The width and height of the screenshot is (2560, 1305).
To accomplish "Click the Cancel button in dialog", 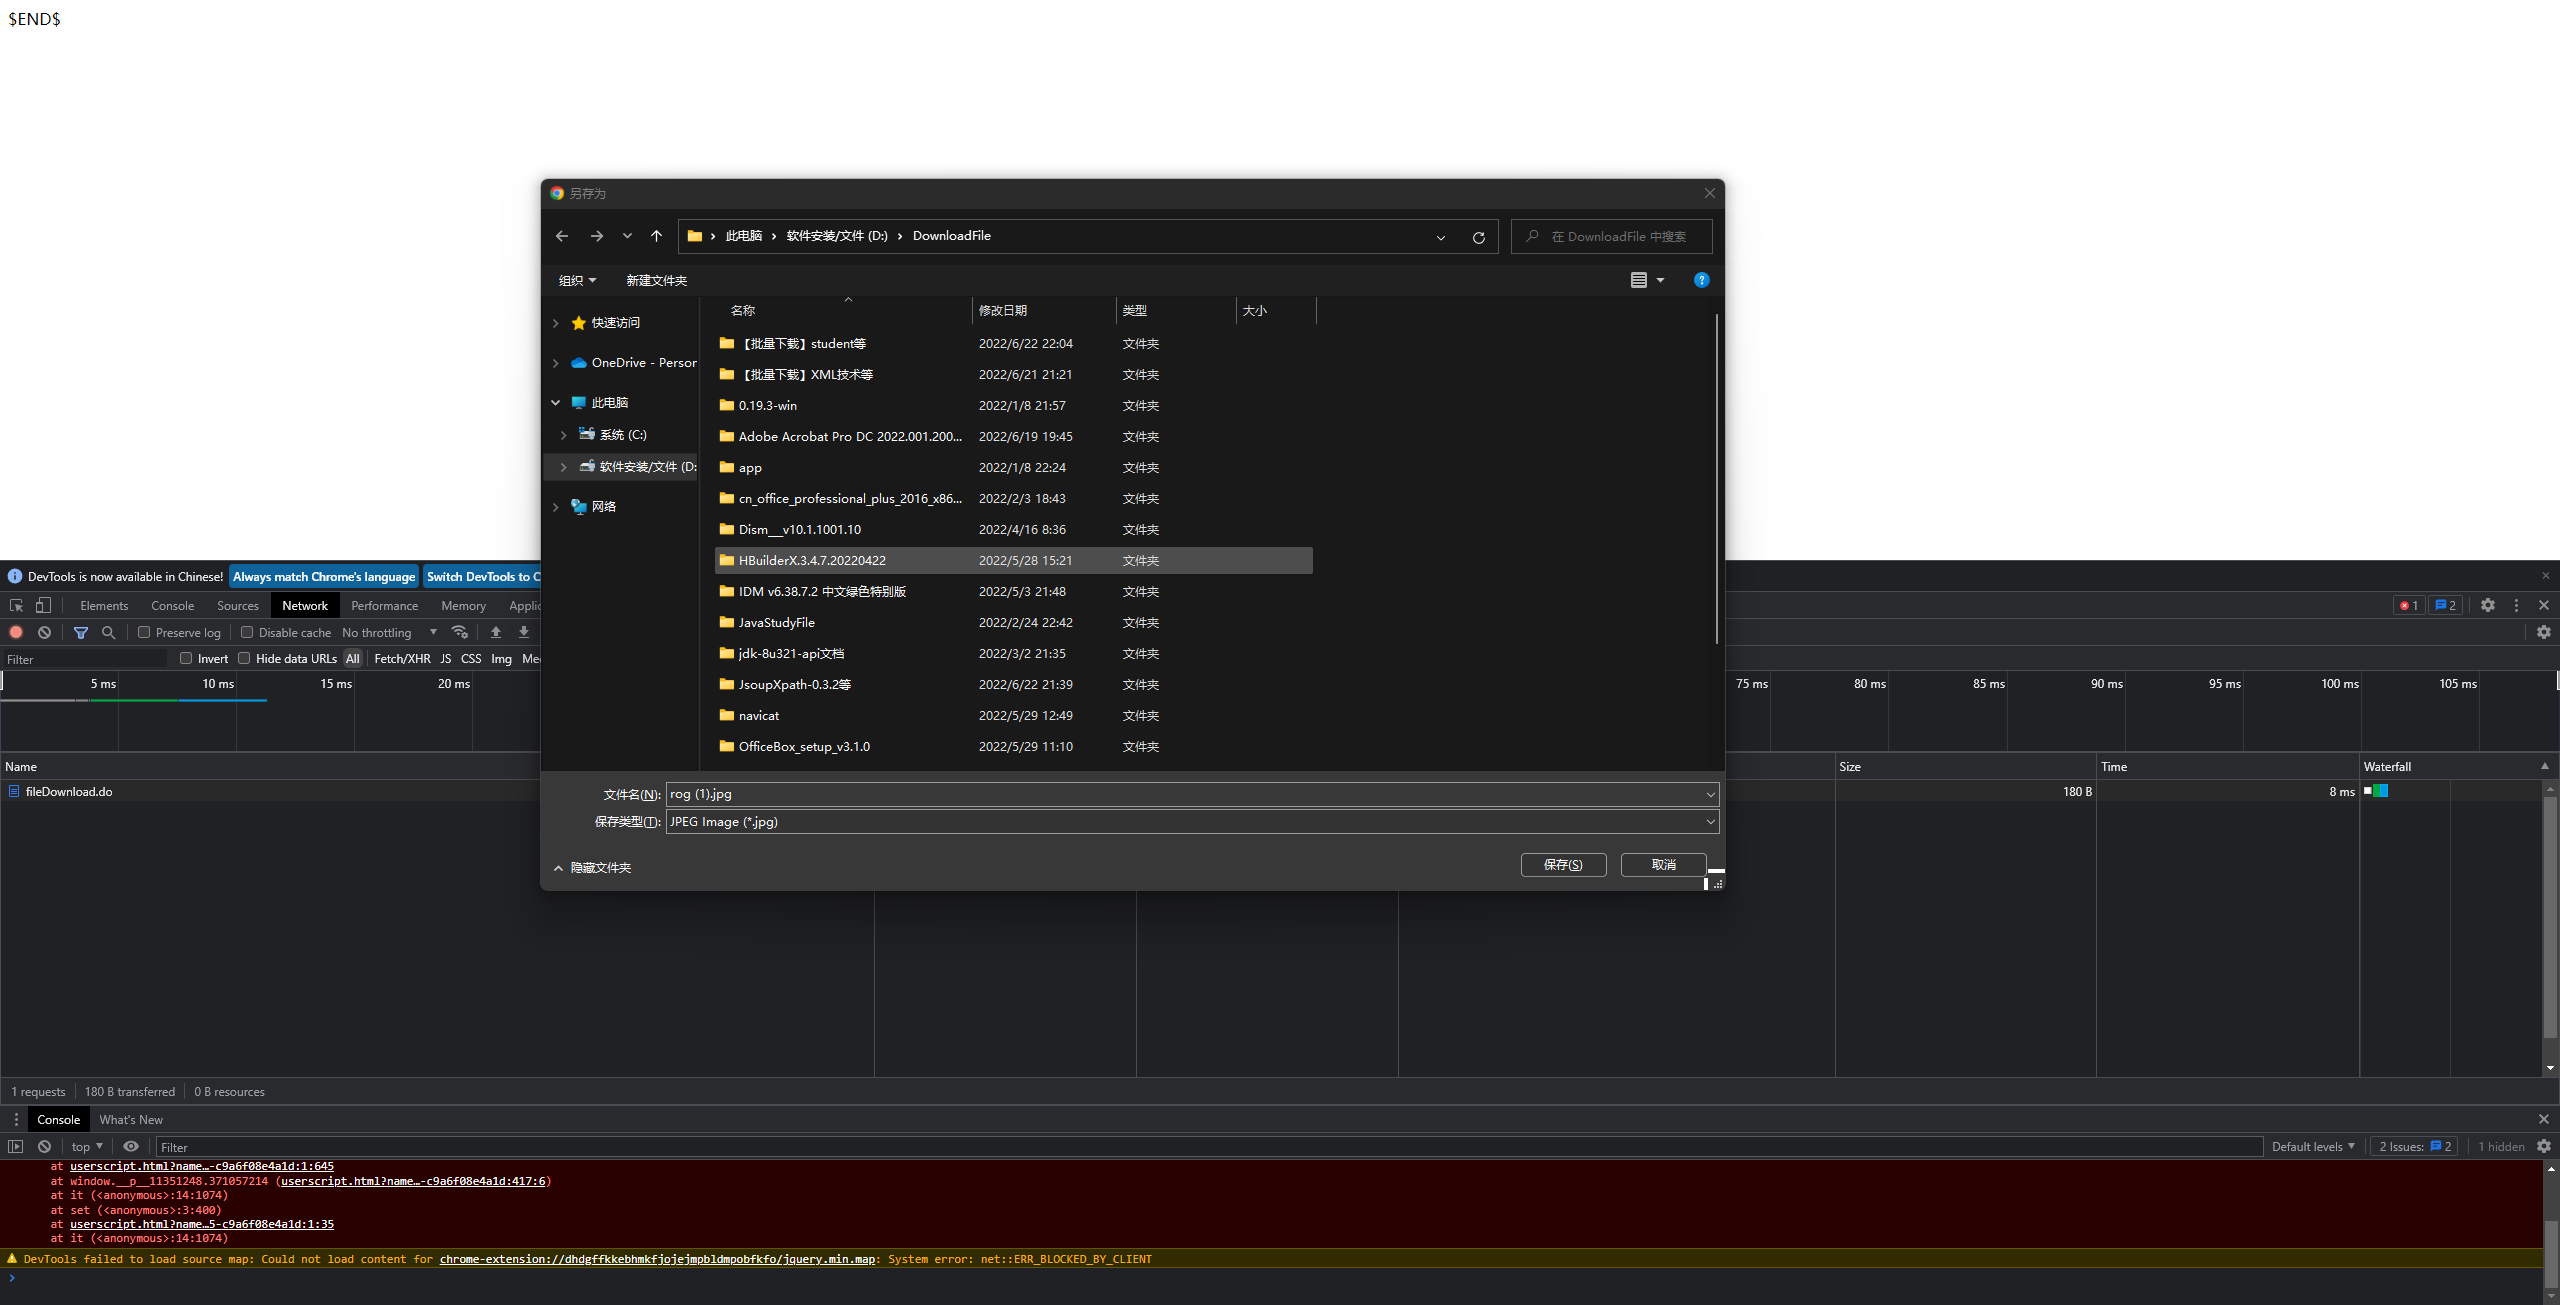I will (1663, 865).
